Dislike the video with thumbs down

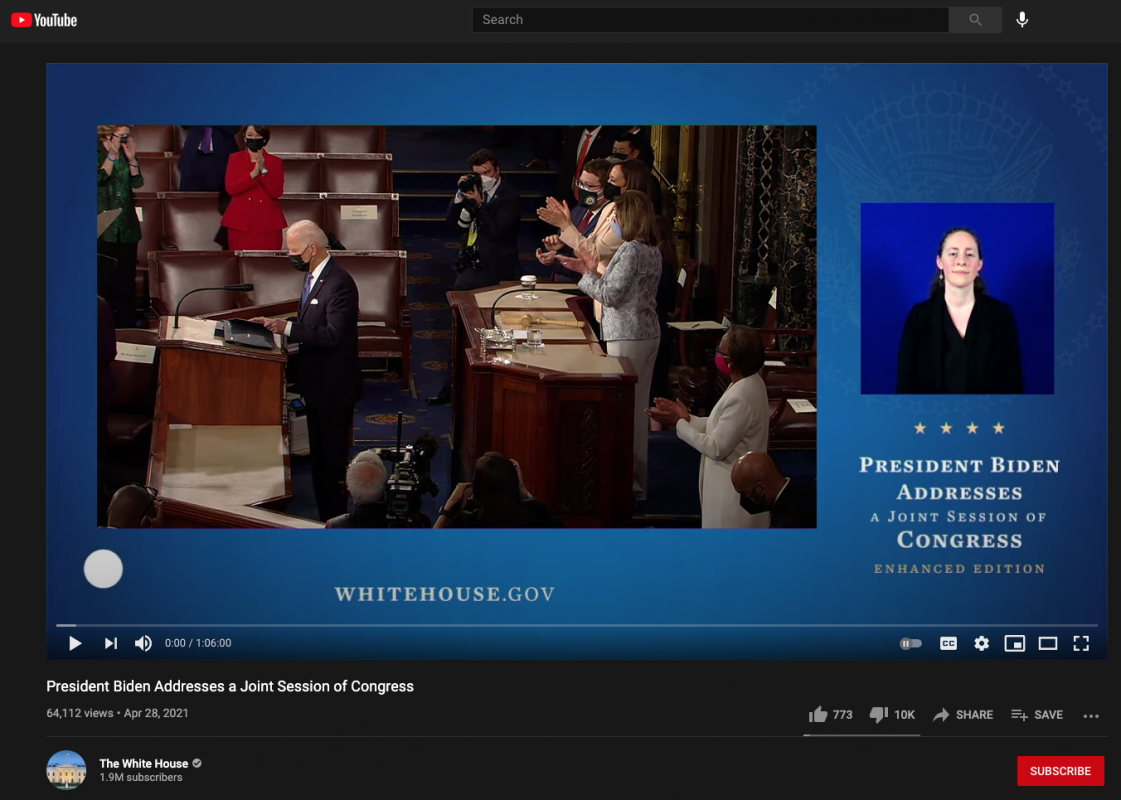coord(892,715)
